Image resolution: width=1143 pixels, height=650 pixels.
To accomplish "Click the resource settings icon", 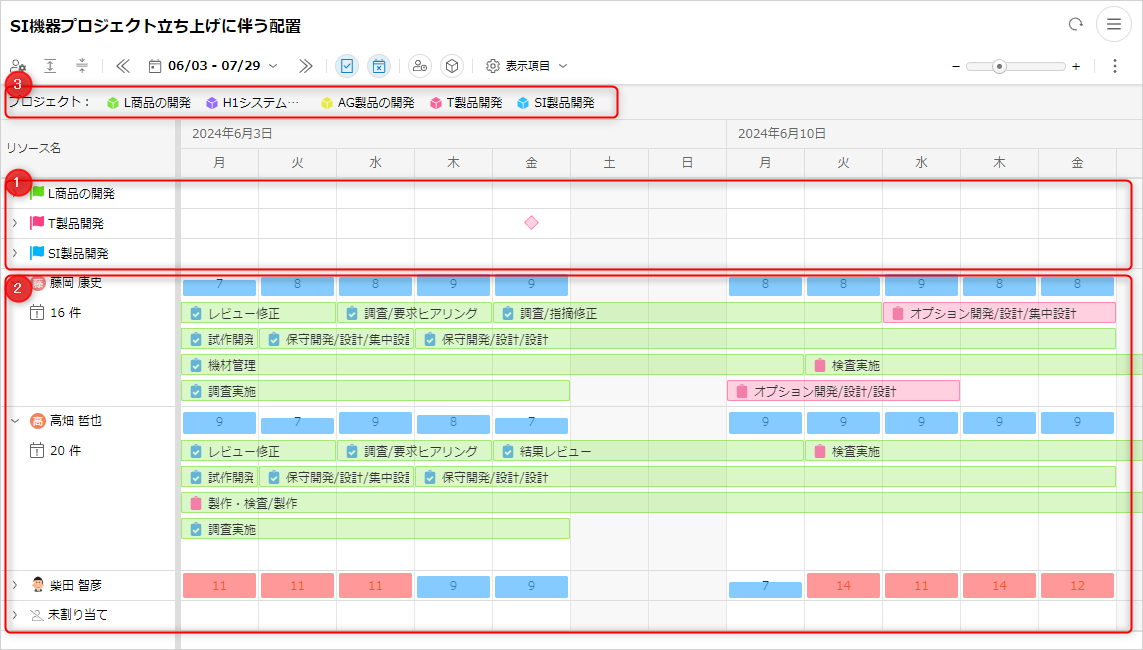I will click(18, 66).
